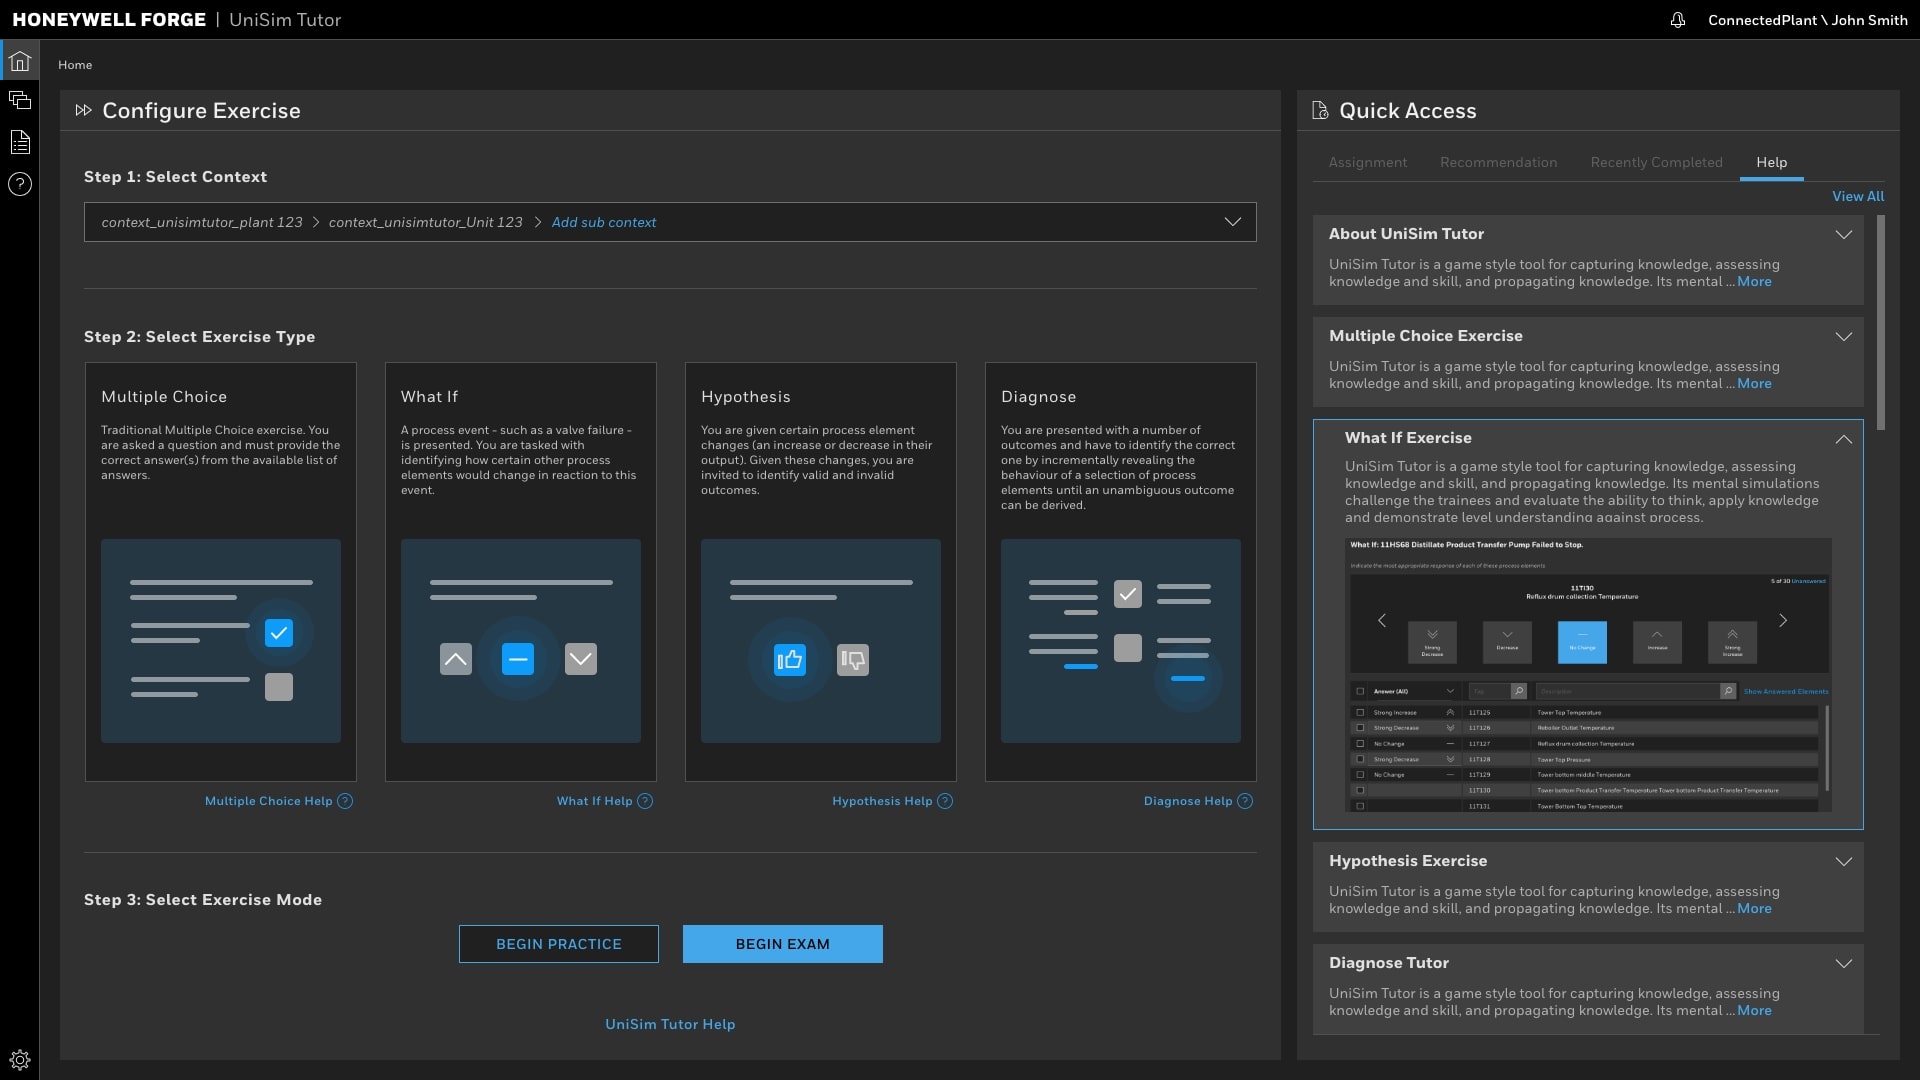Tick the checkbox for row 11TI30
The width and height of the screenshot is (1920, 1080).
point(1360,790)
